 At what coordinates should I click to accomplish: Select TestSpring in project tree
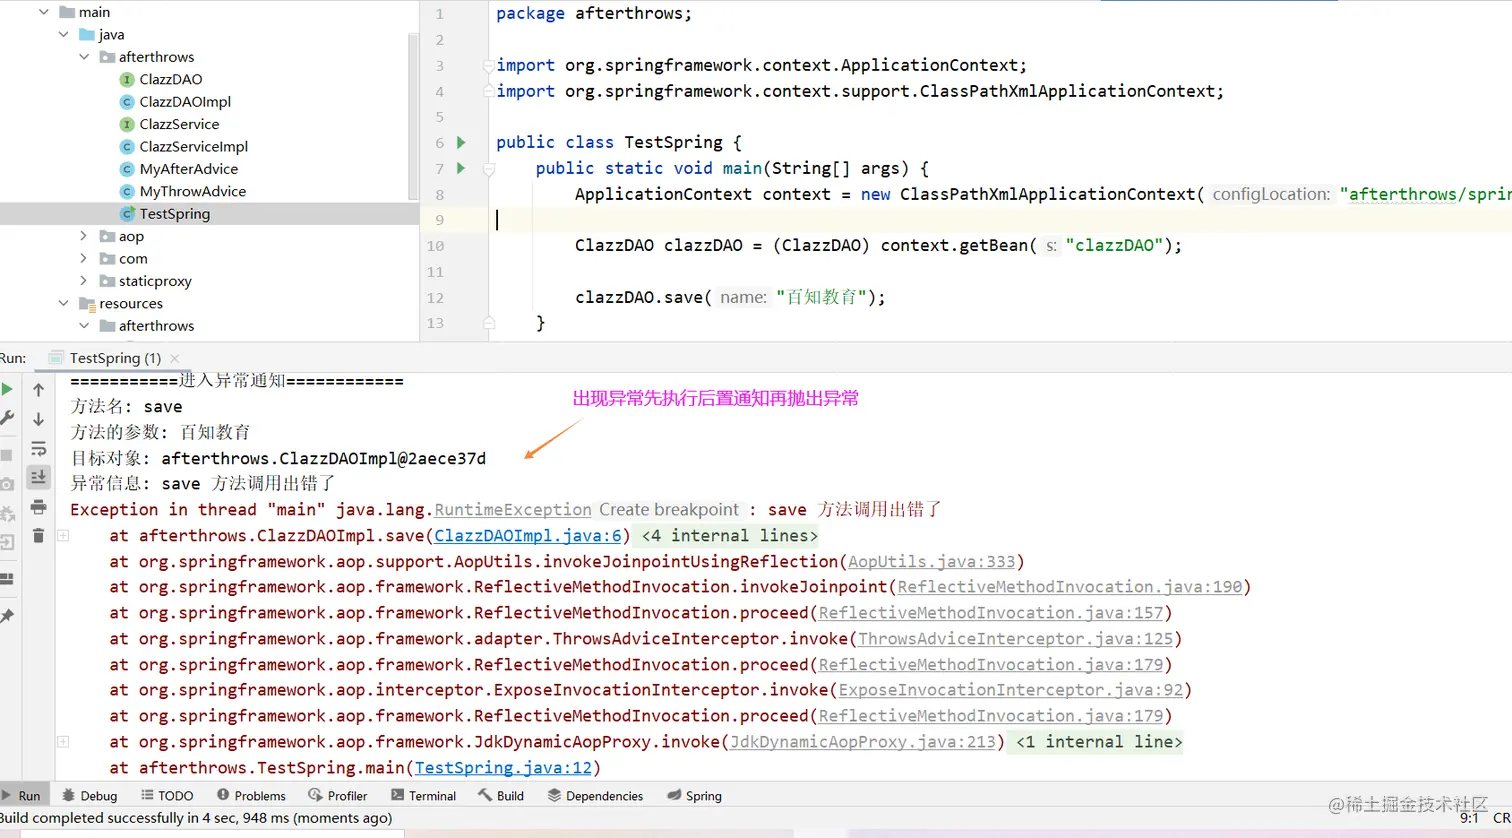coord(175,214)
